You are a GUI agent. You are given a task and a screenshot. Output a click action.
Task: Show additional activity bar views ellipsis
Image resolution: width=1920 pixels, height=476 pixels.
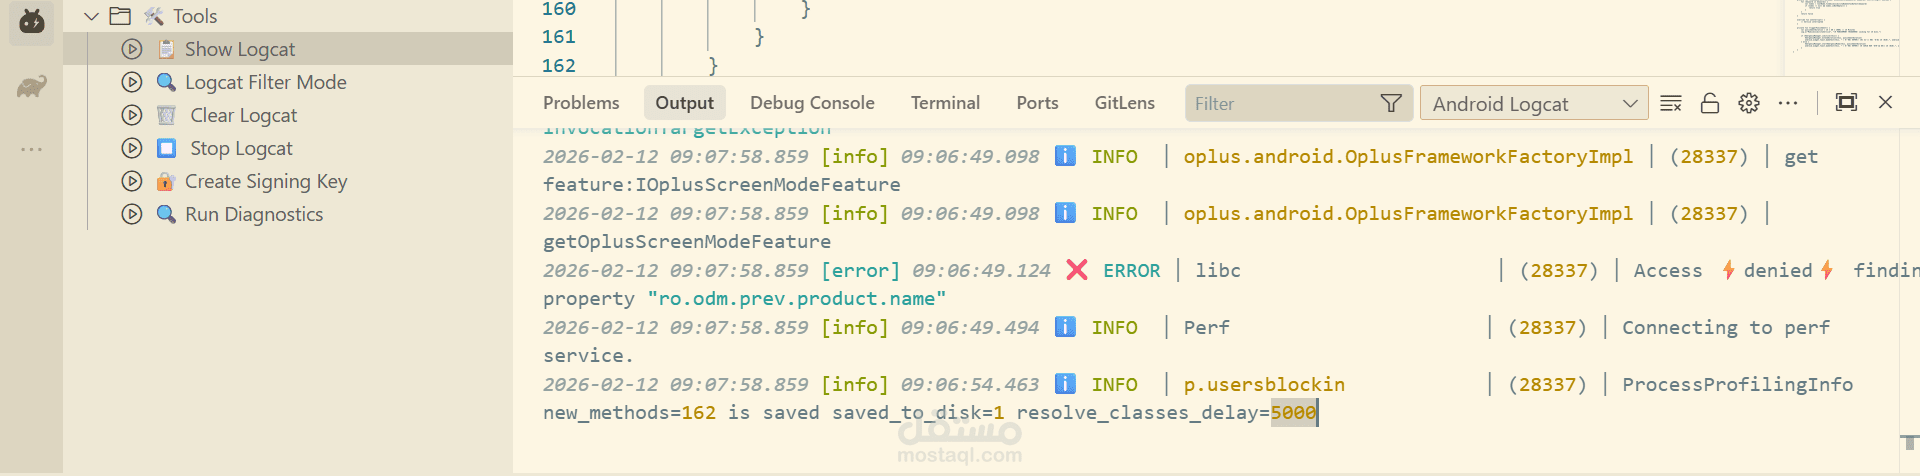(x=32, y=149)
